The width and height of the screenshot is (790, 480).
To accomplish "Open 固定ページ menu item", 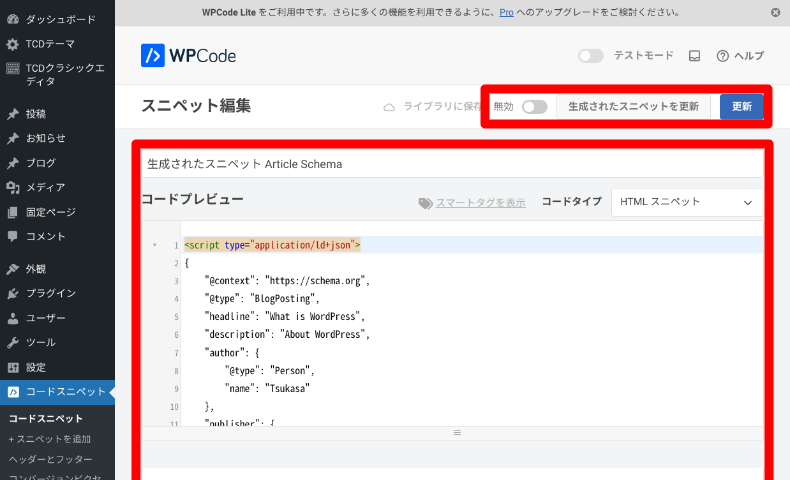I will [x=57, y=212].
